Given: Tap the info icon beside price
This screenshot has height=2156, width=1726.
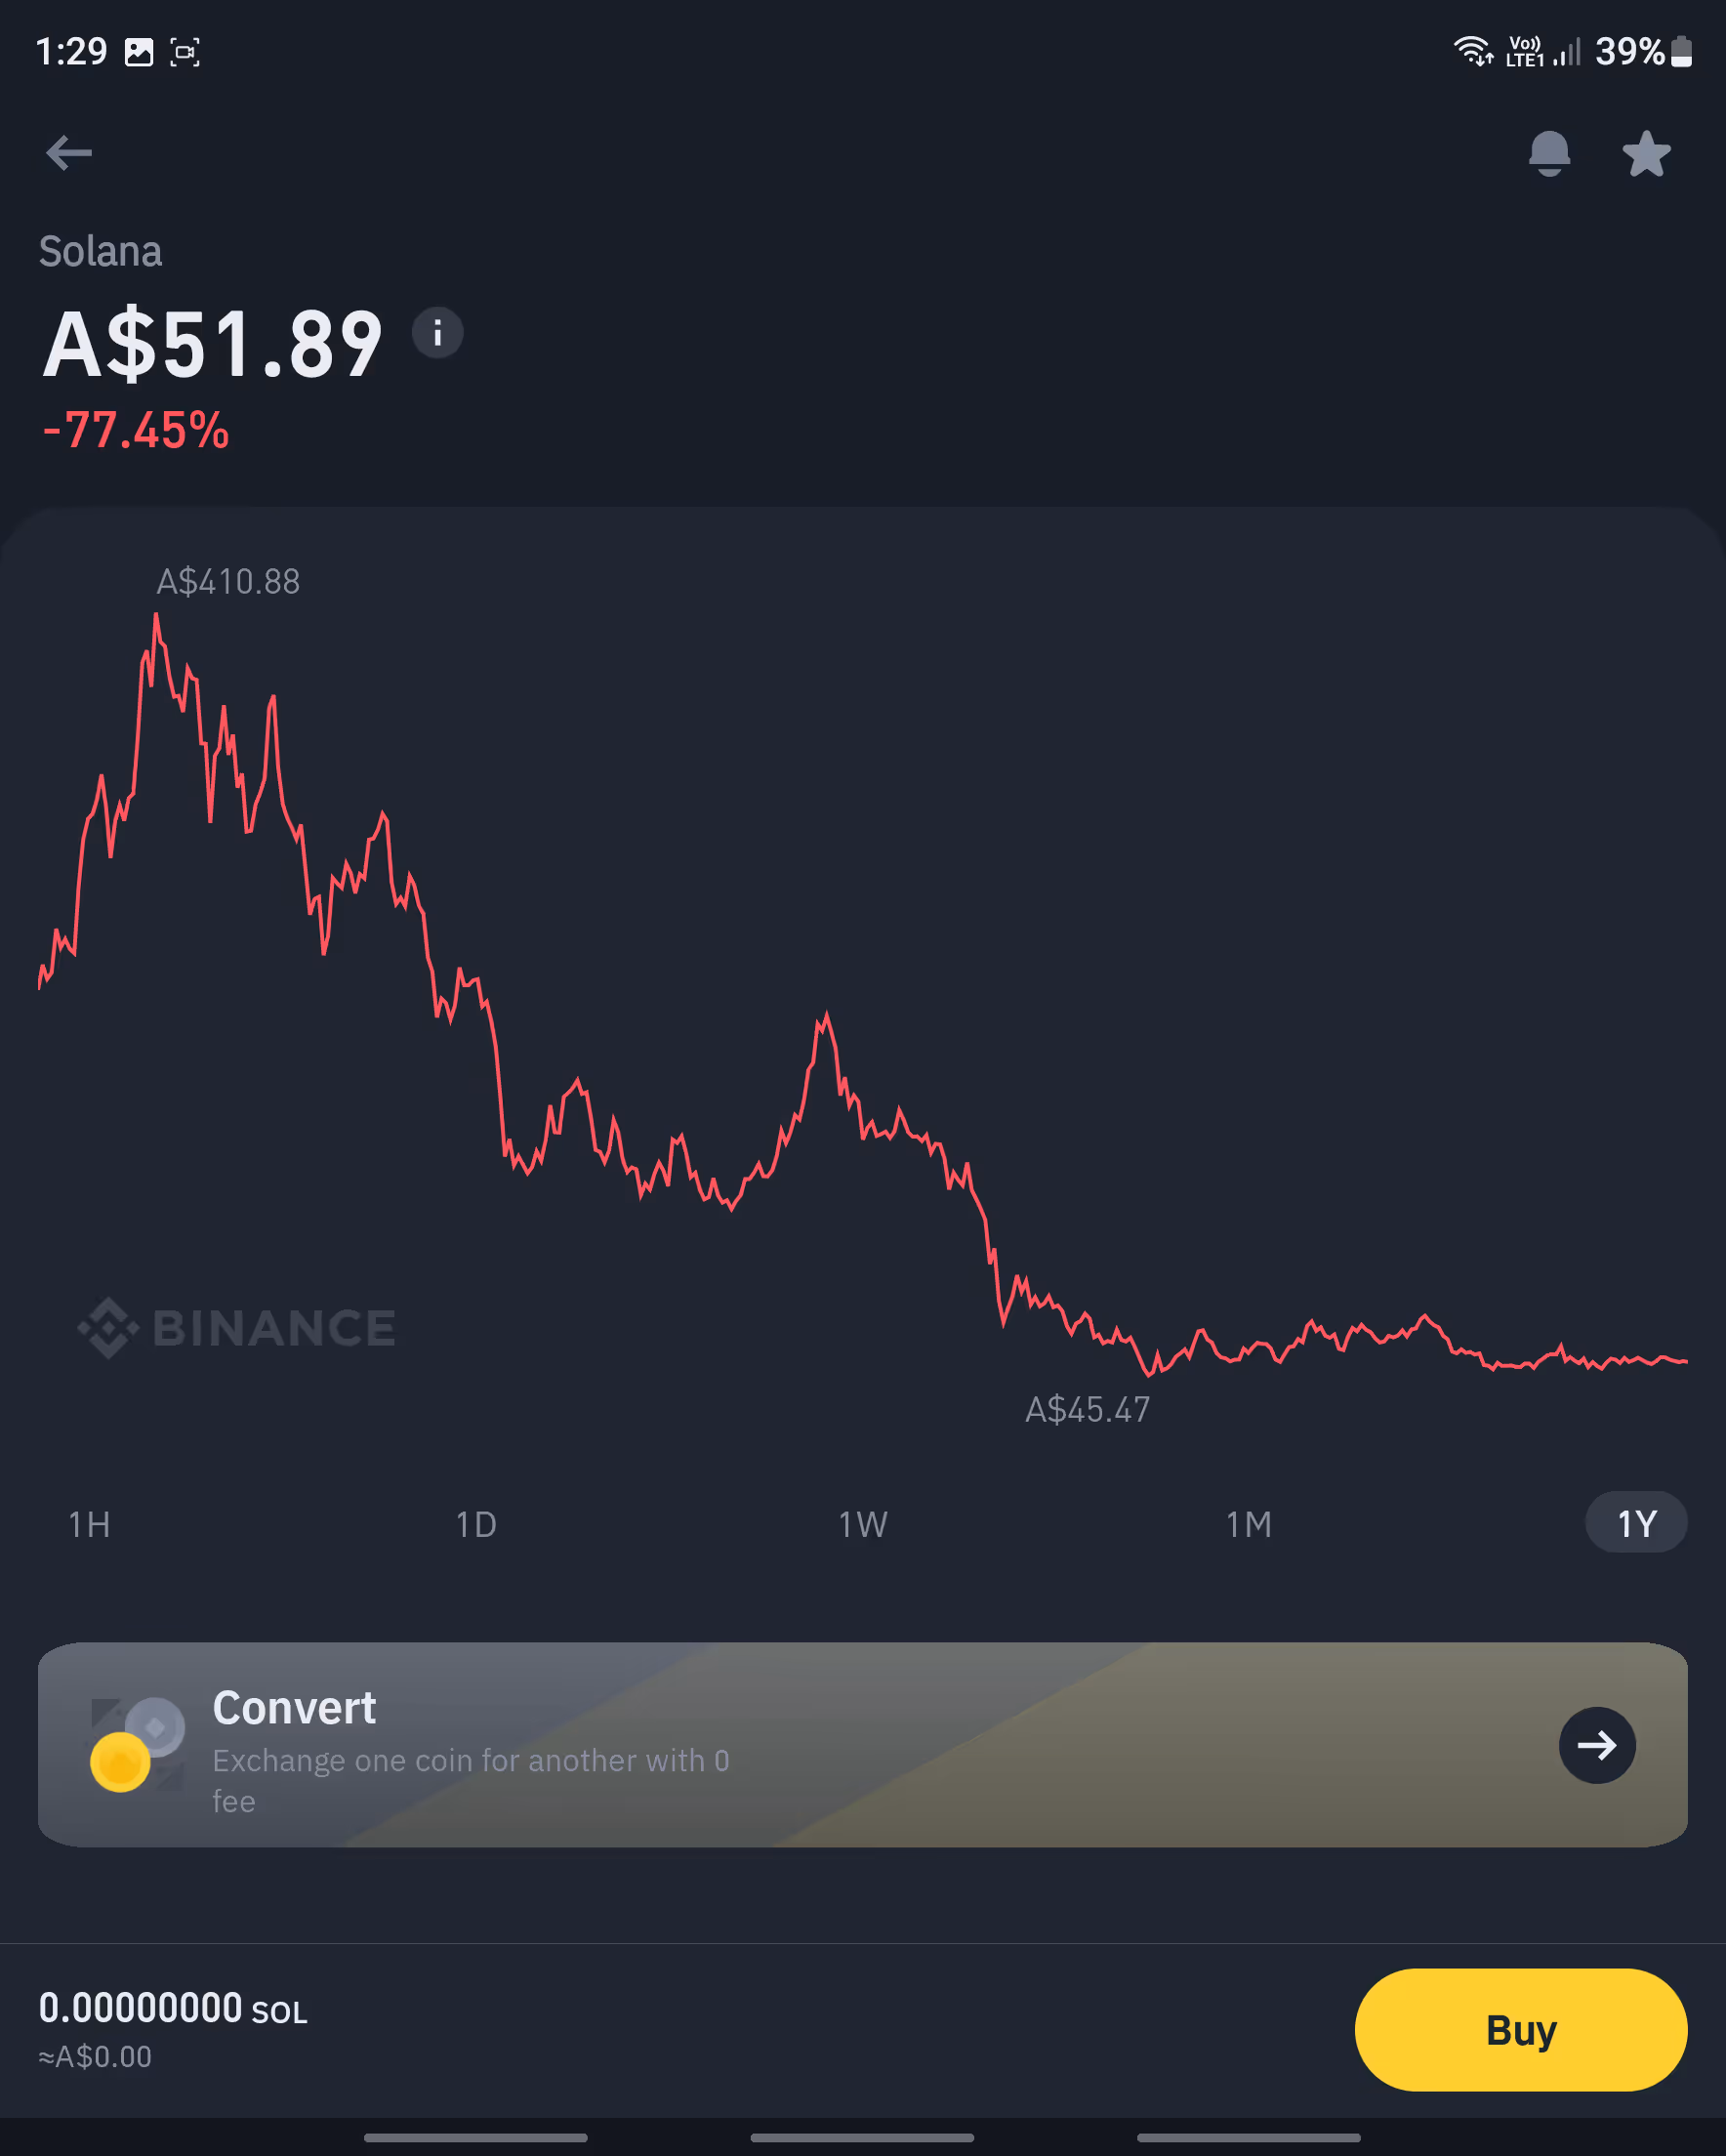Looking at the screenshot, I should point(437,333).
